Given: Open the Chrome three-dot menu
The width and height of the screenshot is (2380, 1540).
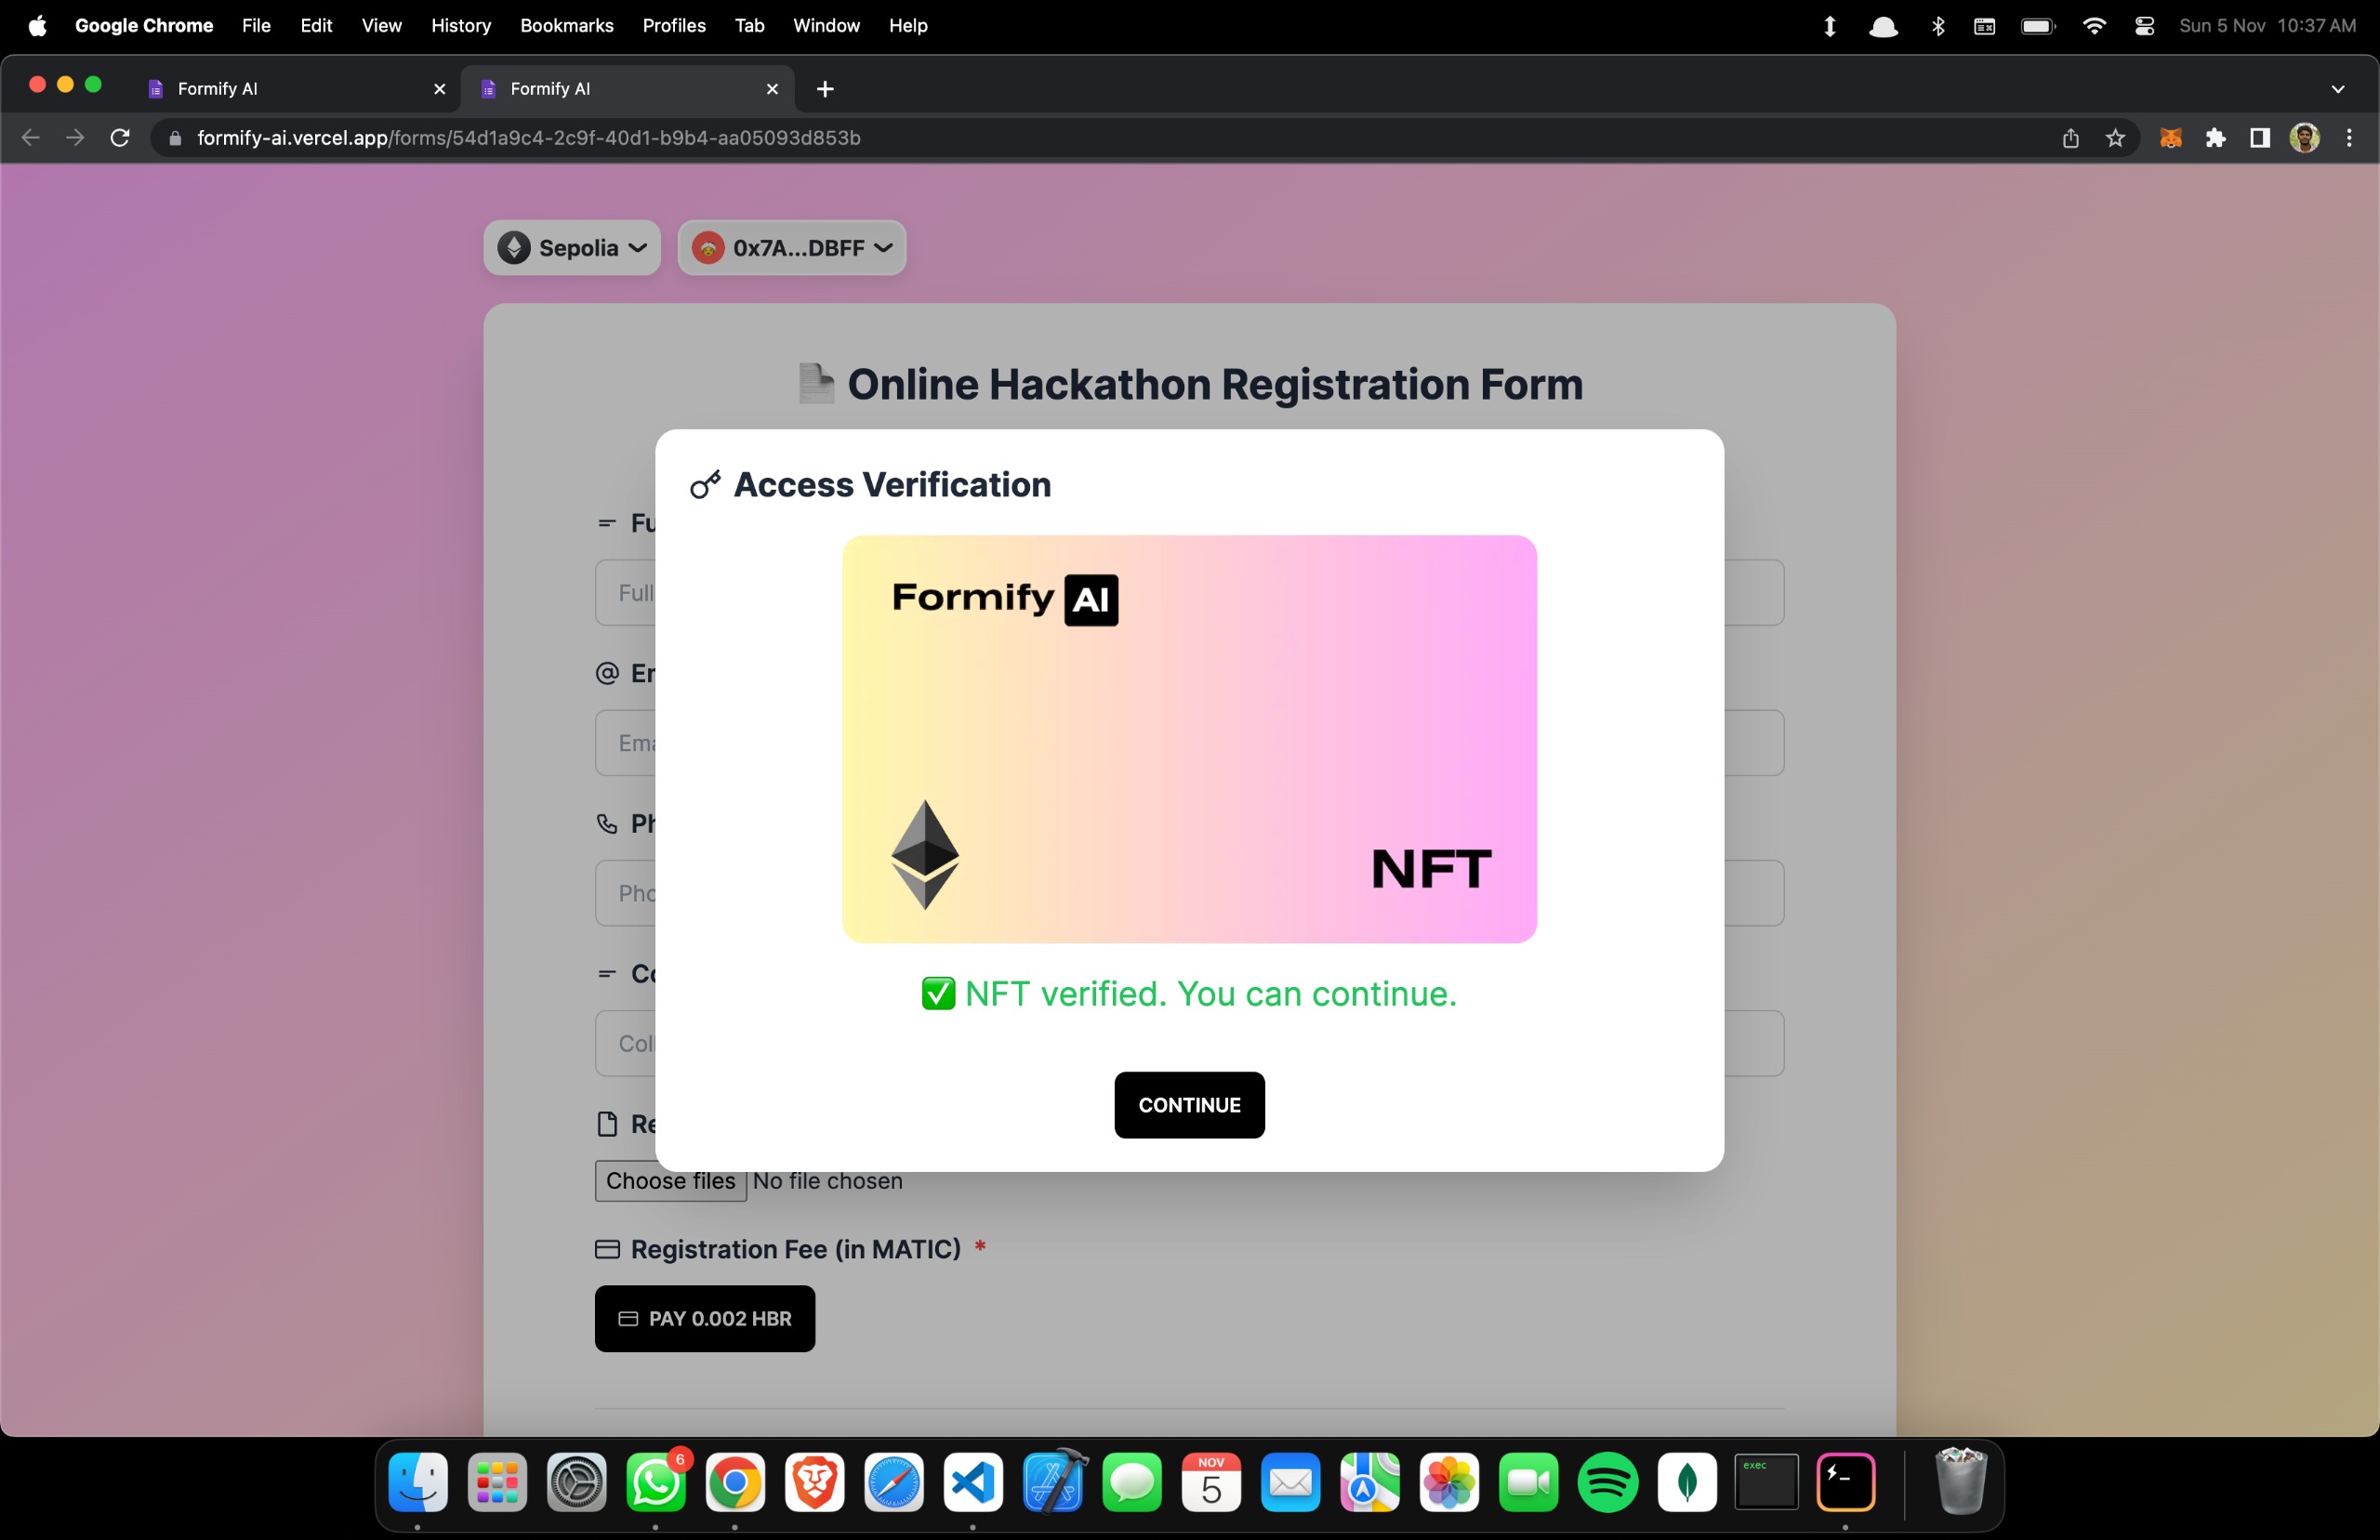Looking at the screenshot, I should click(x=2349, y=138).
